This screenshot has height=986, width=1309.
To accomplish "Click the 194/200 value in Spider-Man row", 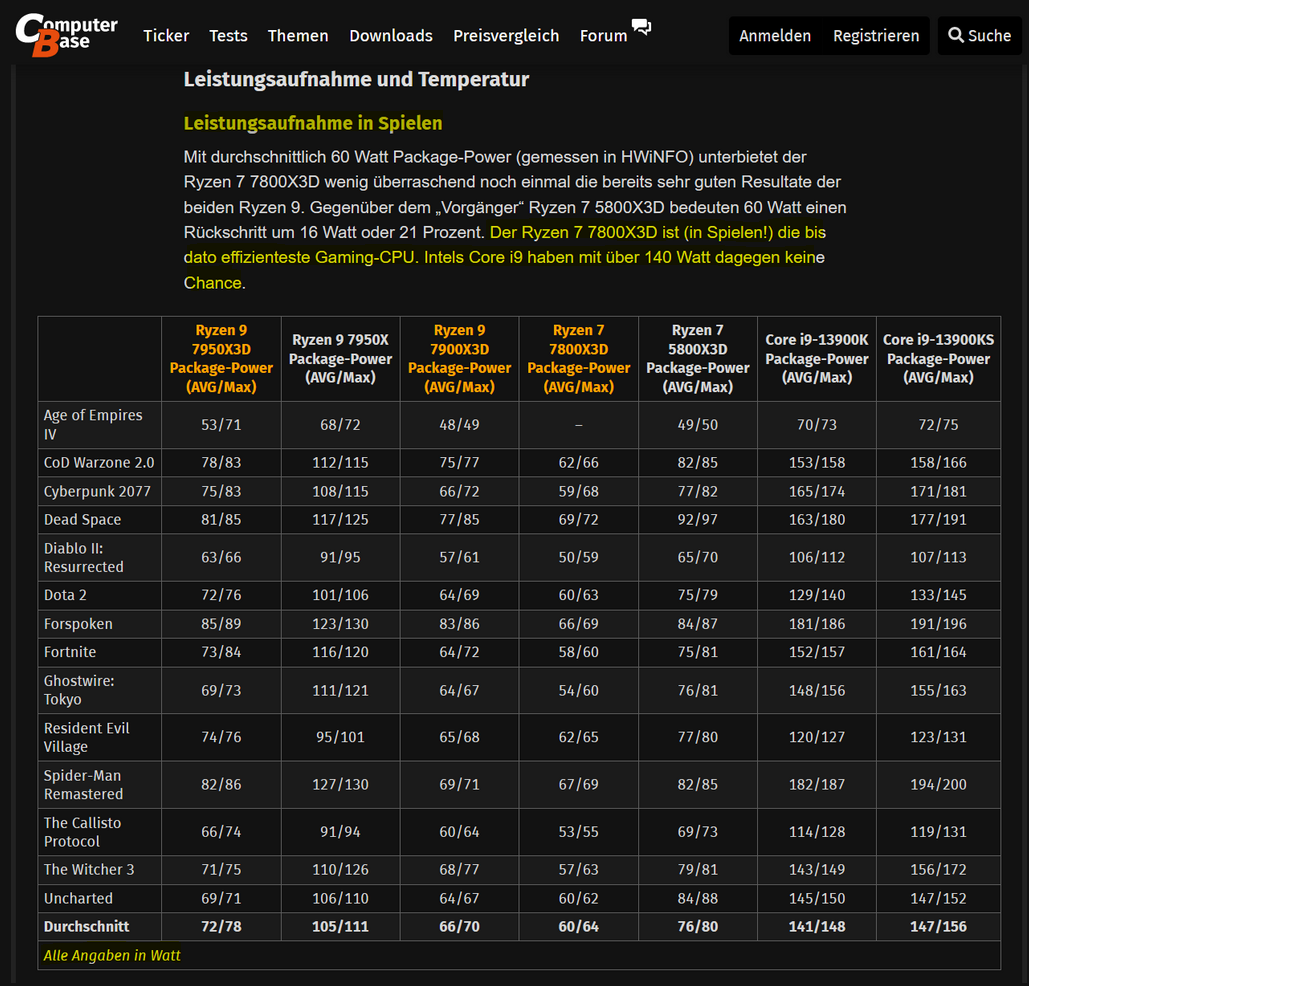I will click(938, 785).
